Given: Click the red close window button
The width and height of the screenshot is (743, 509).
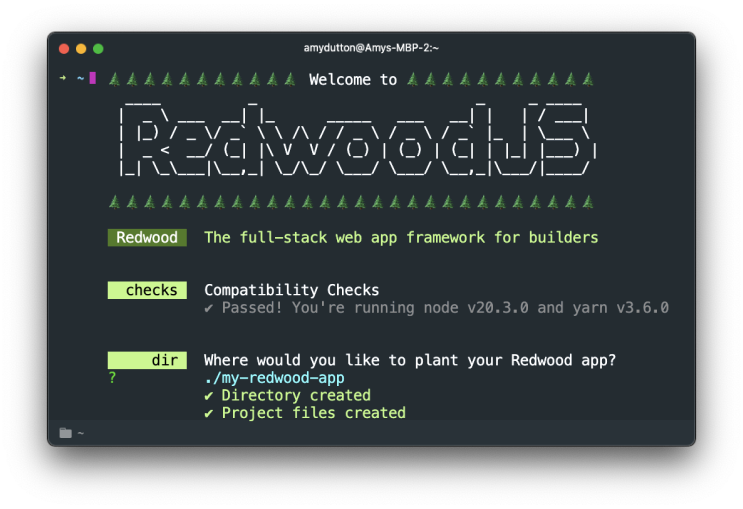Looking at the screenshot, I should coord(64,49).
